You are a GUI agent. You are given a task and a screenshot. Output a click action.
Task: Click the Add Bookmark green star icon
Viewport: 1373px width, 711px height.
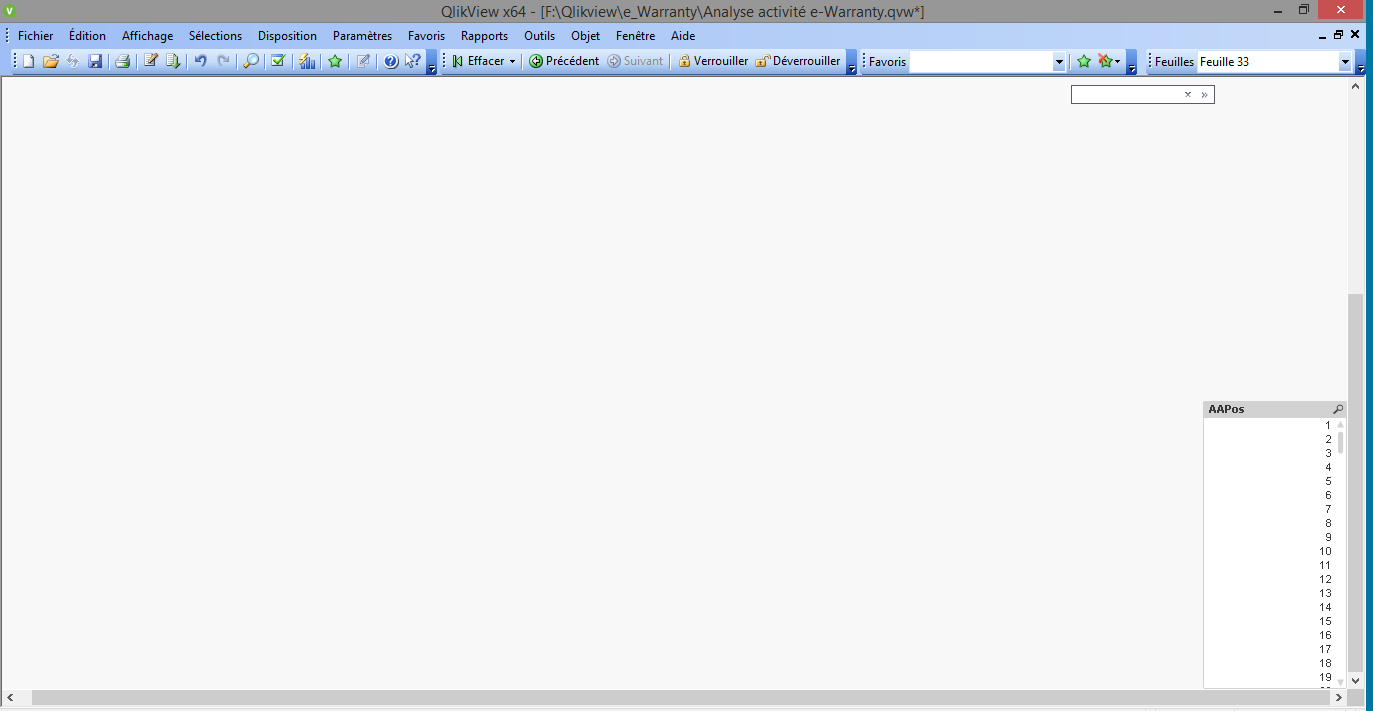[x=335, y=61]
